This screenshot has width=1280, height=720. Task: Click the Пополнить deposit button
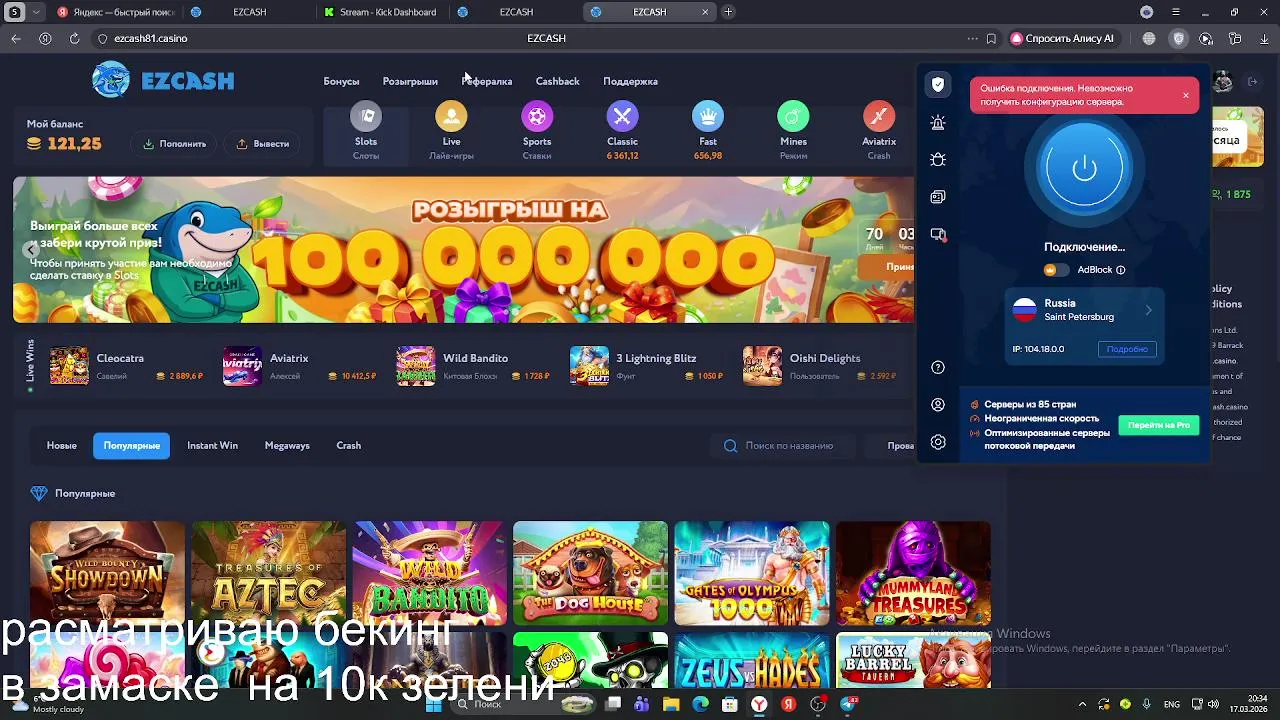coord(174,144)
